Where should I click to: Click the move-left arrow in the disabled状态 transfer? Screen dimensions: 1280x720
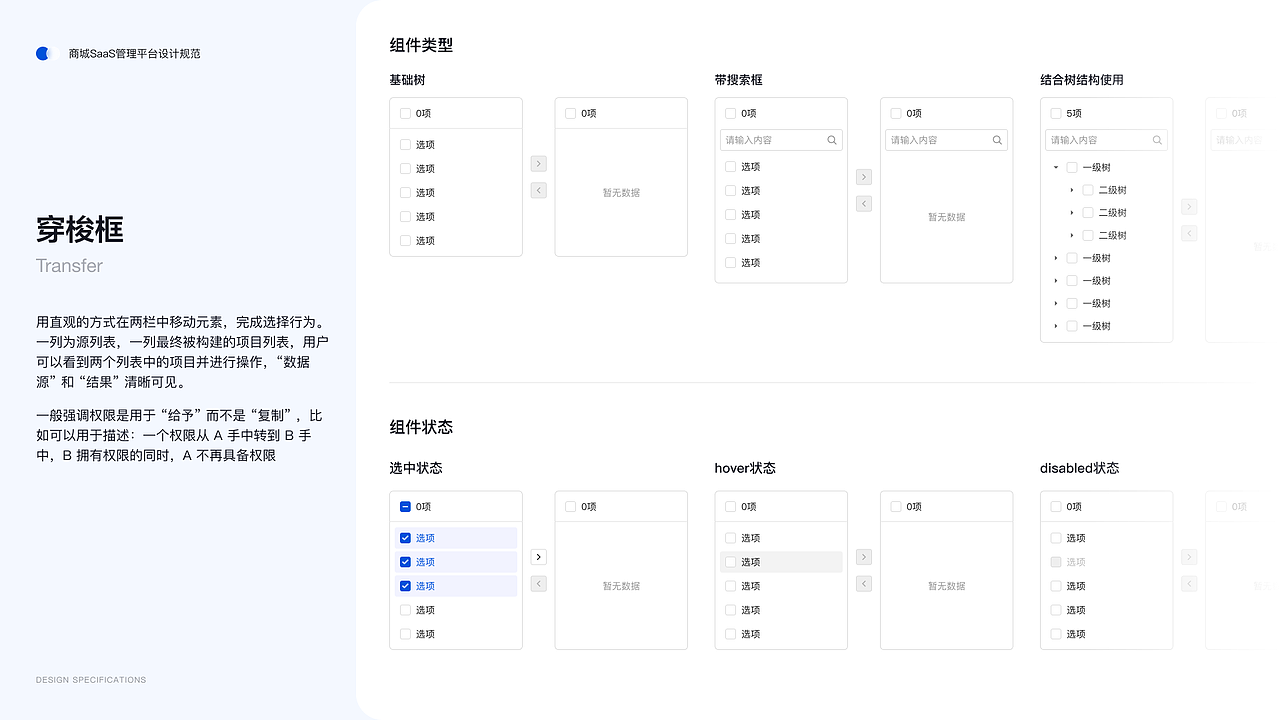coord(1189,584)
